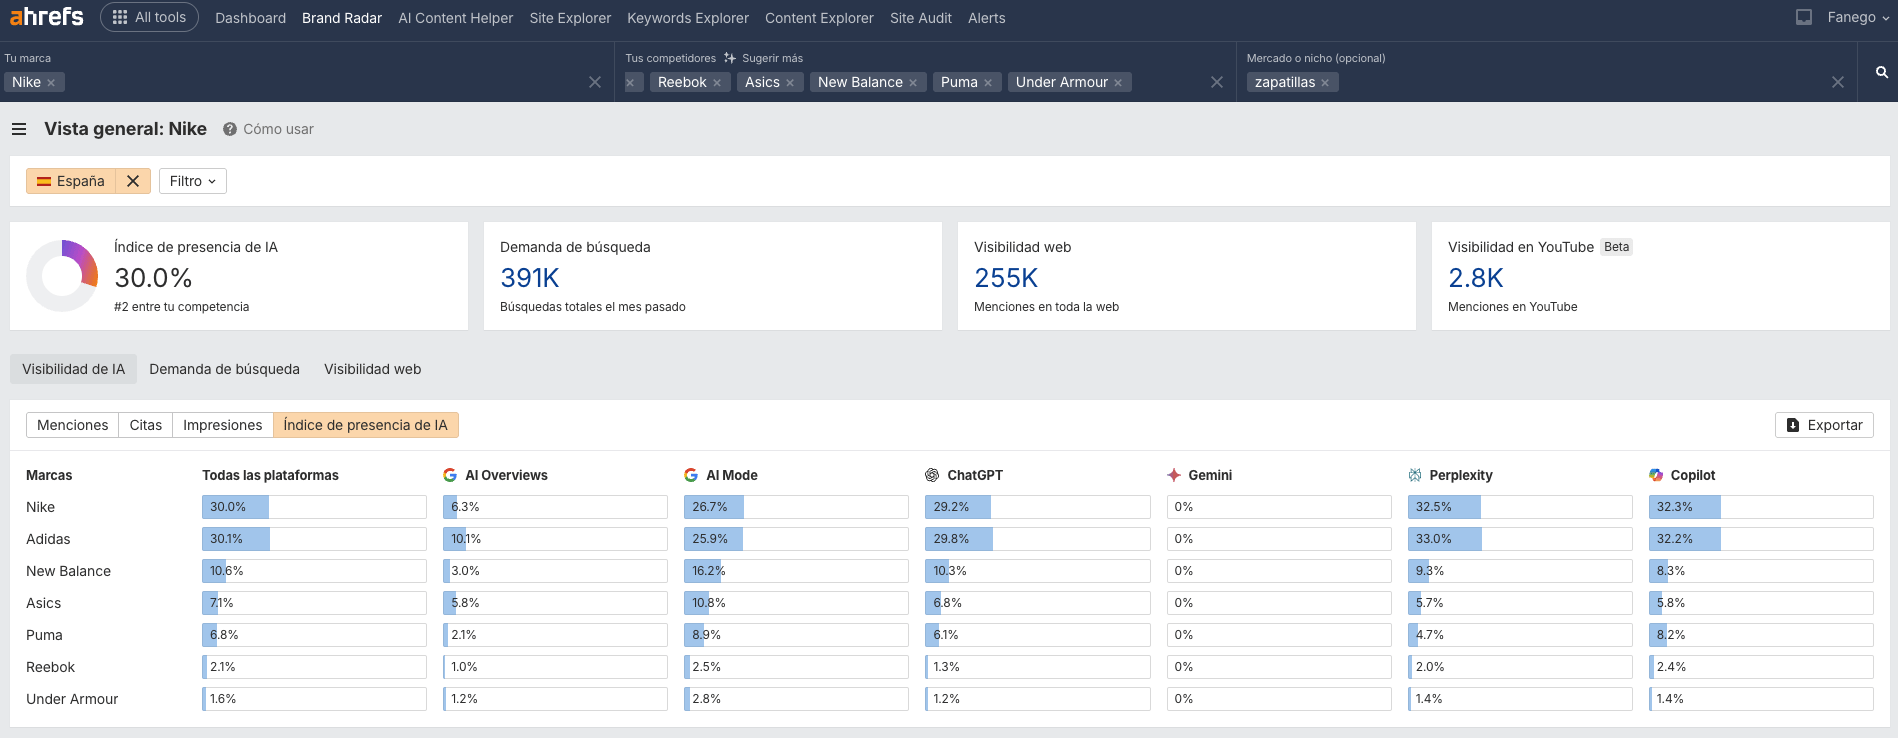Click the Sugerir más sparkle icon
The image size is (1898, 738).
tap(730, 58)
